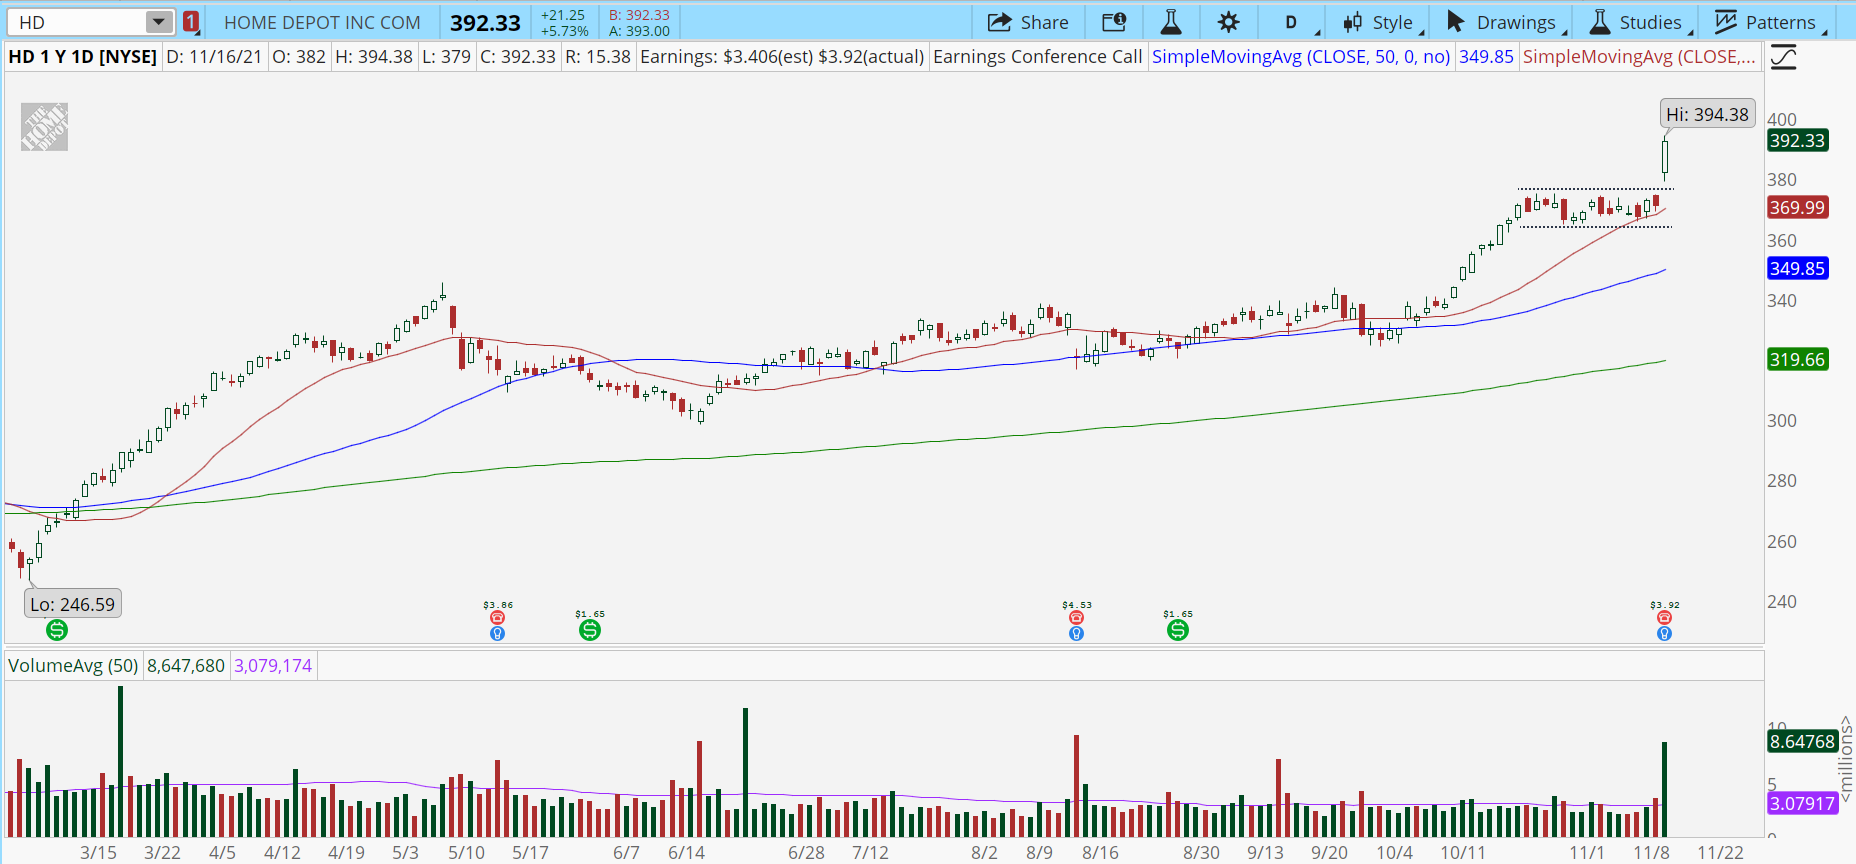Open the news info icon next to Share

[1114, 22]
